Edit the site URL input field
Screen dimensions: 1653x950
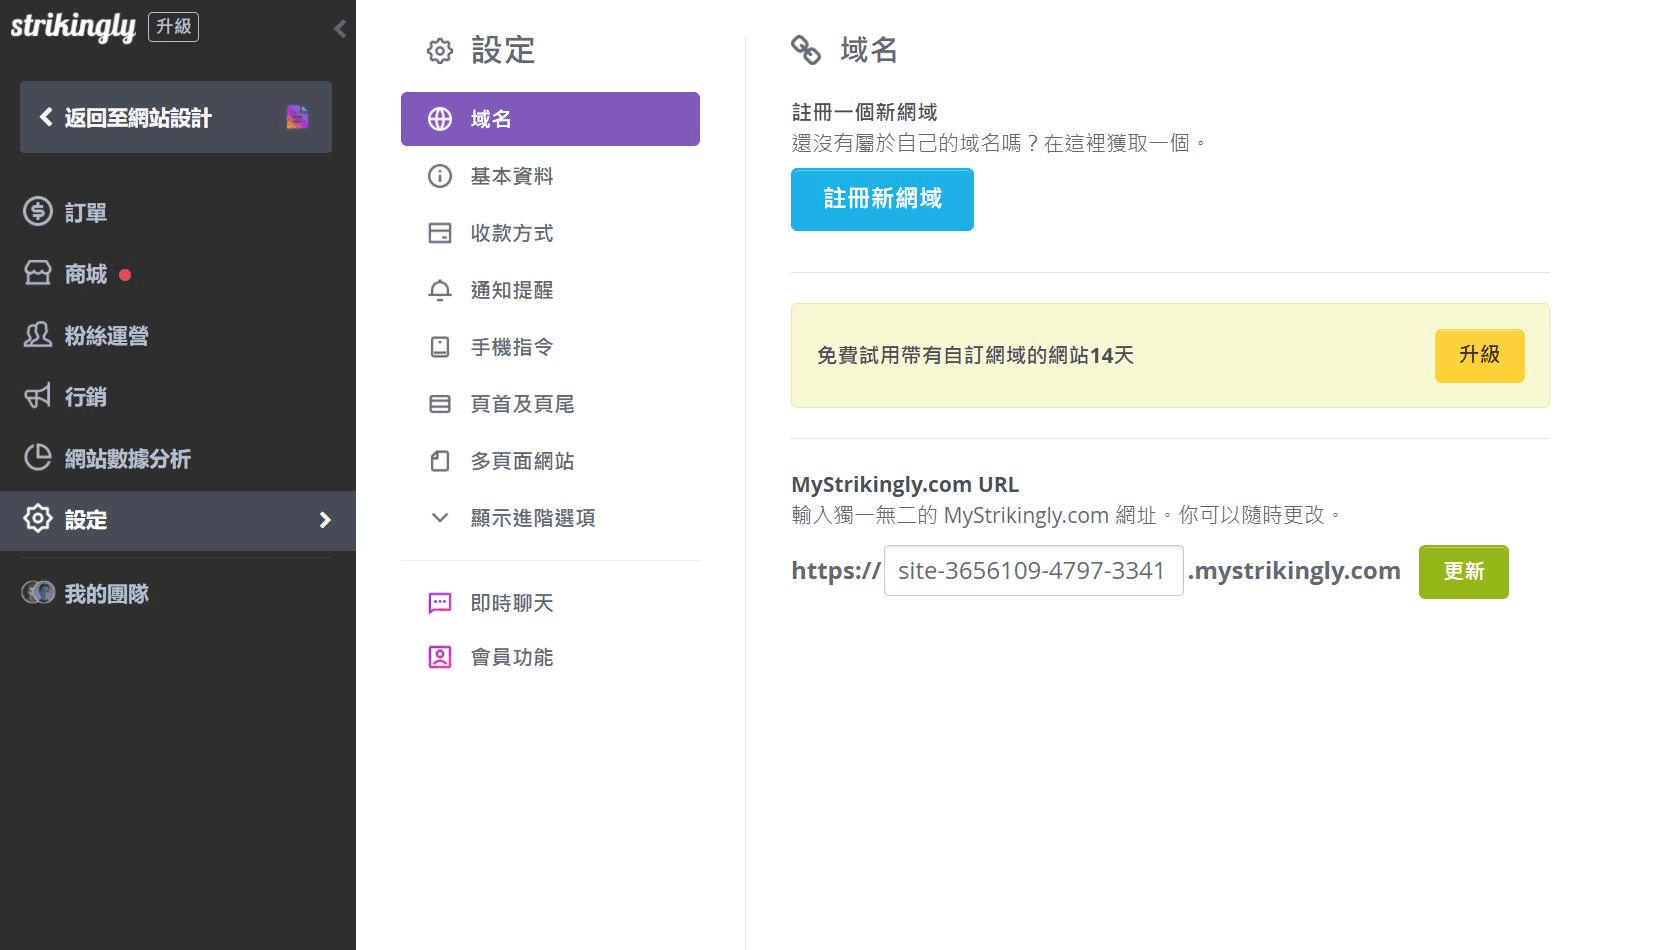coord(1032,570)
